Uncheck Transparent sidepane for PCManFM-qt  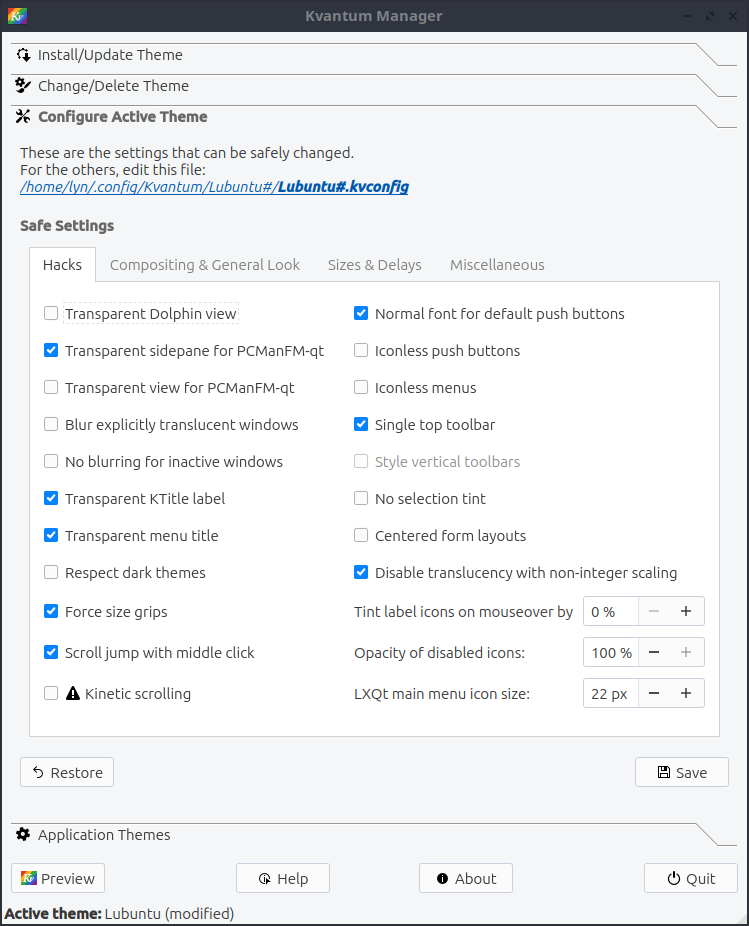click(x=51, y=351)
